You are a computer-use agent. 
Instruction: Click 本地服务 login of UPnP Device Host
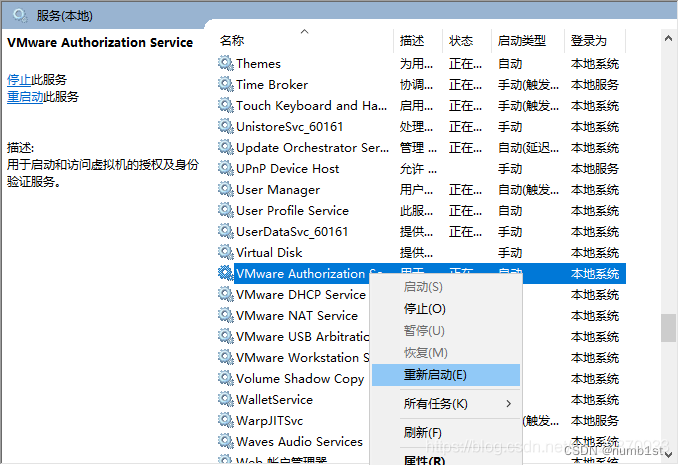pyautogui.click(x=595, y=168)
